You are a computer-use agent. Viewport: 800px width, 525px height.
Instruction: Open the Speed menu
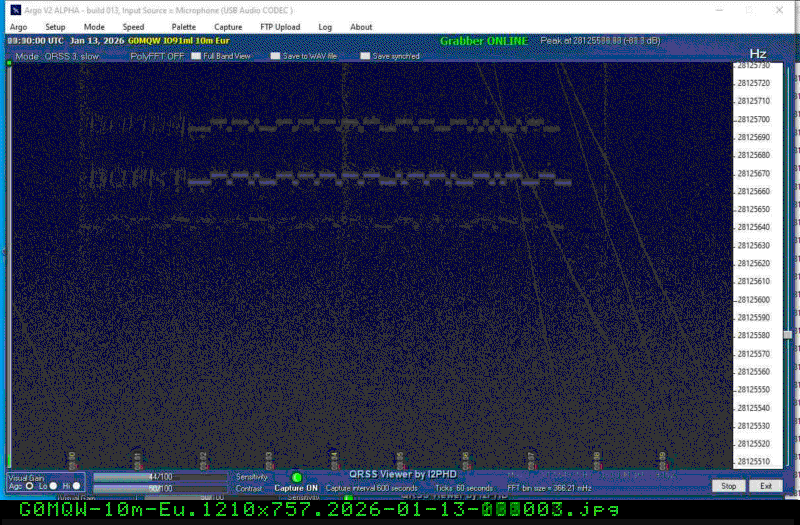tap(133, 27)
